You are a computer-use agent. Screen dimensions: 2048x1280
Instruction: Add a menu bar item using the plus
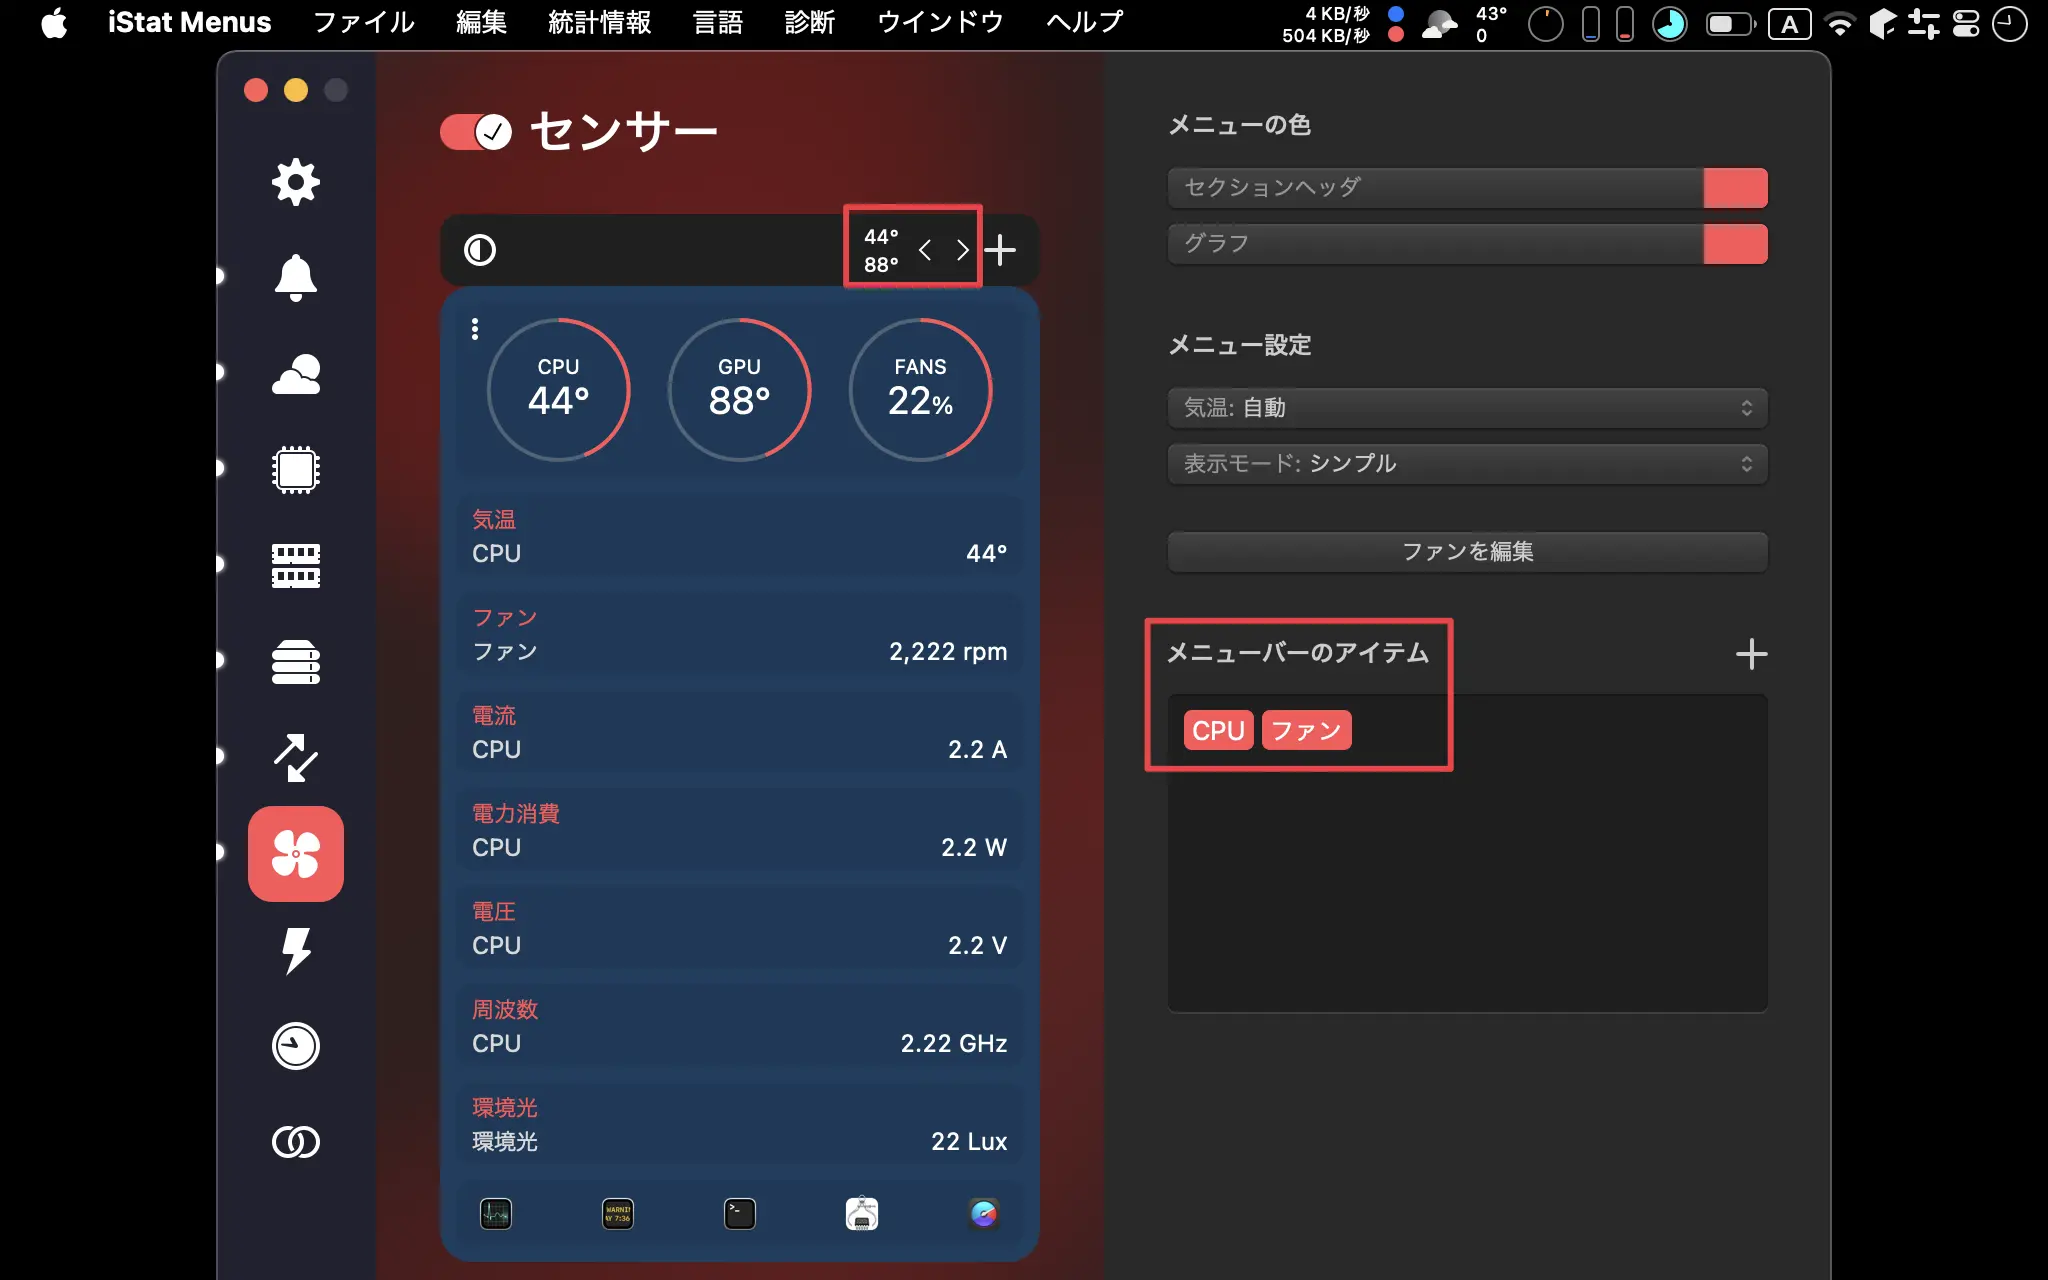(1751, 654)
